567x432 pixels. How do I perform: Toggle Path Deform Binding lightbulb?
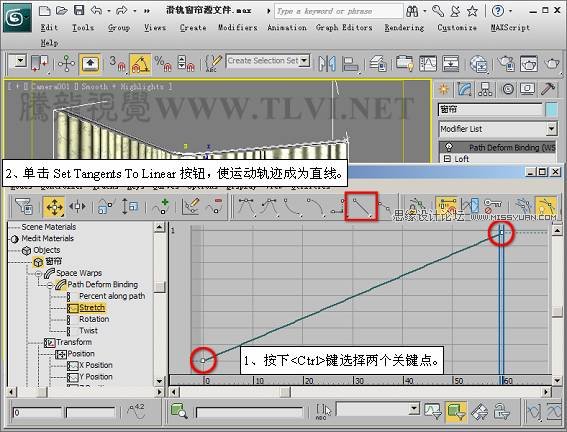449,147
